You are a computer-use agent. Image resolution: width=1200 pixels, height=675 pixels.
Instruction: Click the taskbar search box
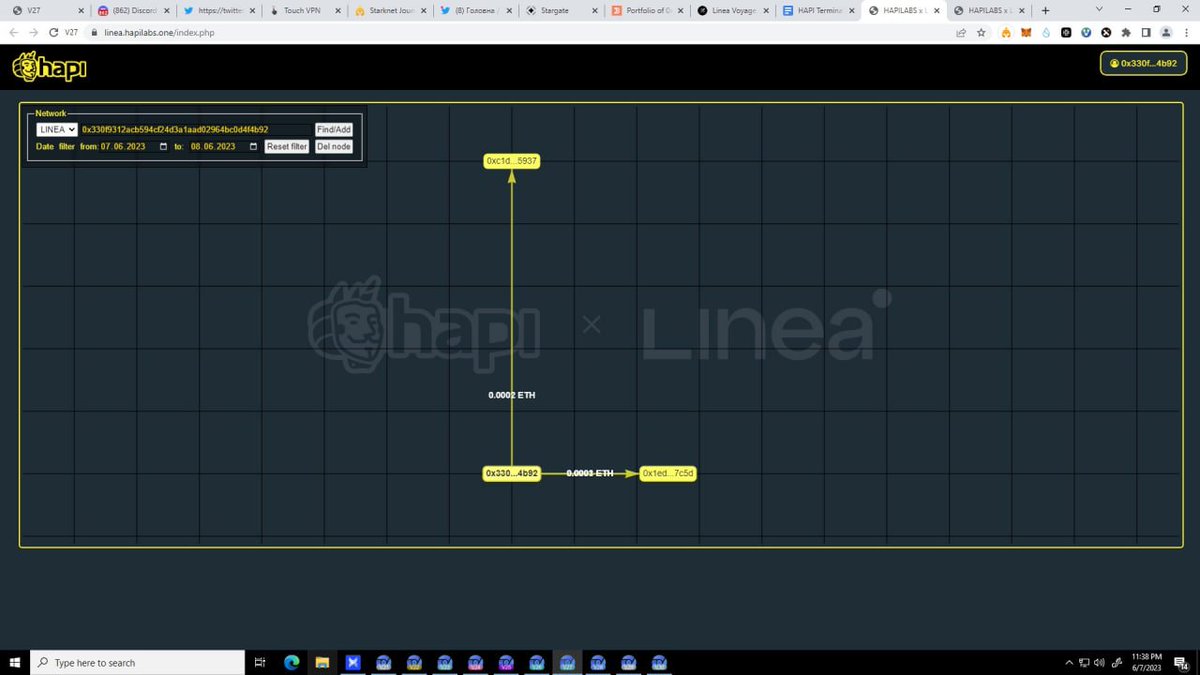tap(137, 662)
